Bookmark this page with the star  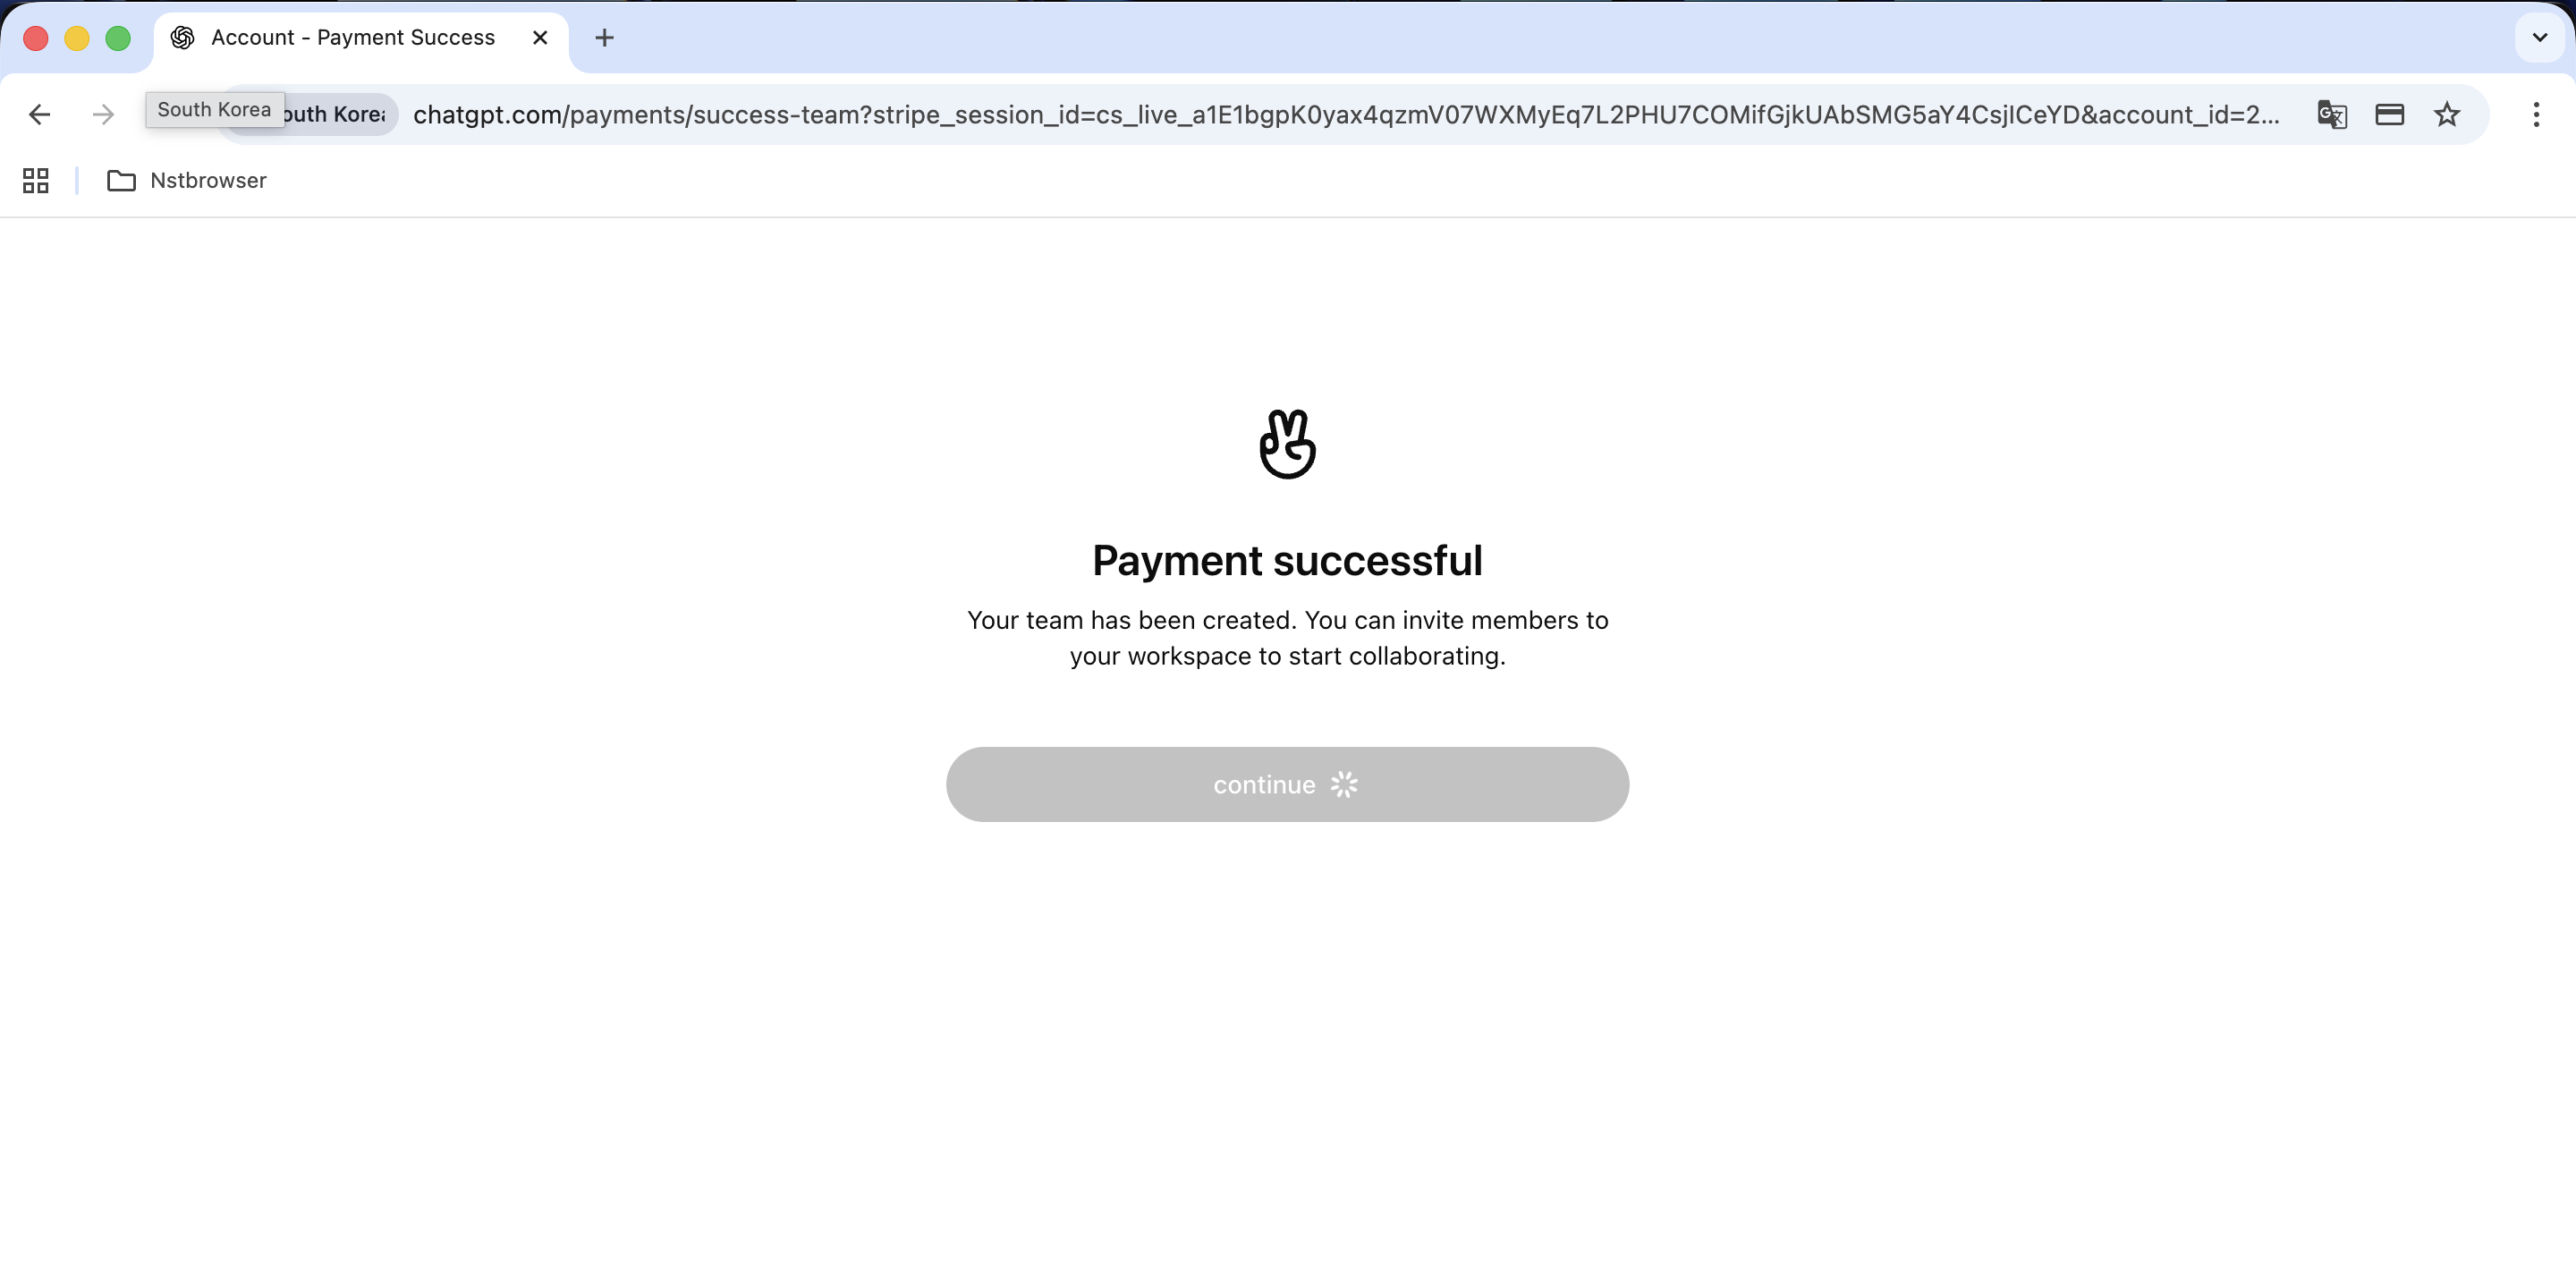2447,114
